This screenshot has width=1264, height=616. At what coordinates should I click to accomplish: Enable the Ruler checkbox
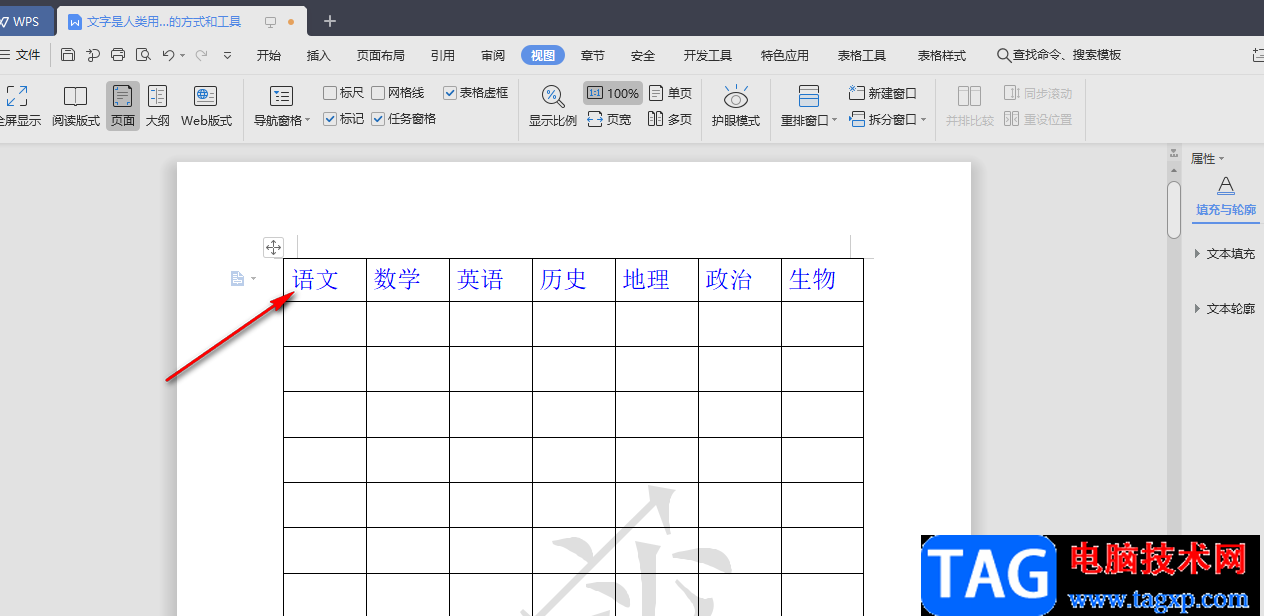click(x=330, y=93)
